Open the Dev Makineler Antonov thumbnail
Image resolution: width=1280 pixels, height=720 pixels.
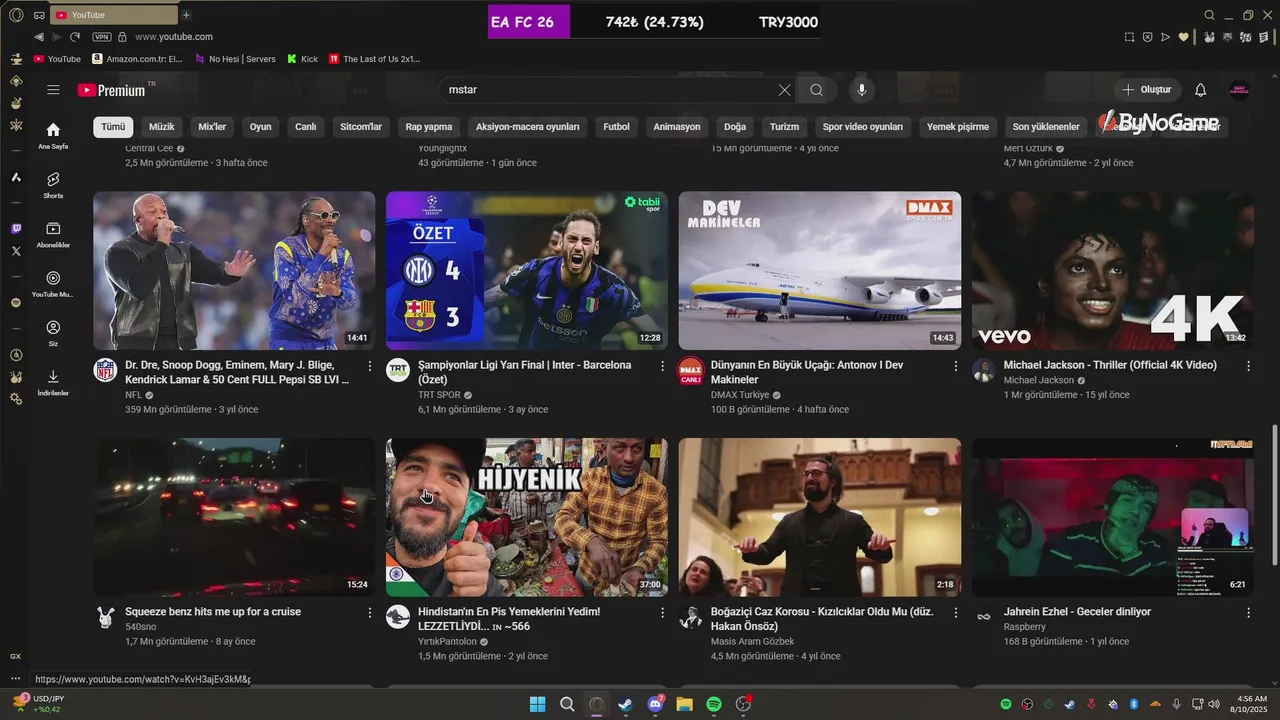pyautogui.click(x=820, y=270)
